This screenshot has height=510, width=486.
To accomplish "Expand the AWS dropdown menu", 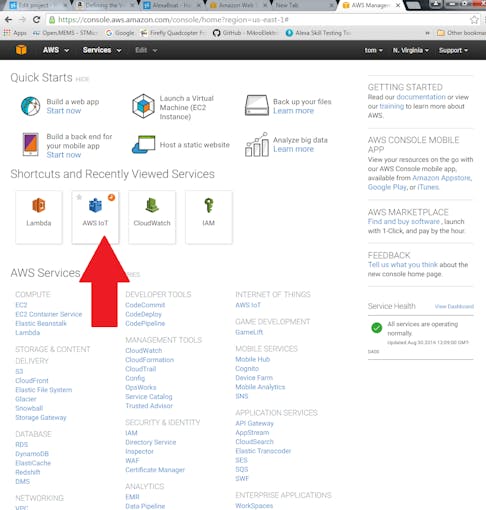I will (x=56, y=50).
